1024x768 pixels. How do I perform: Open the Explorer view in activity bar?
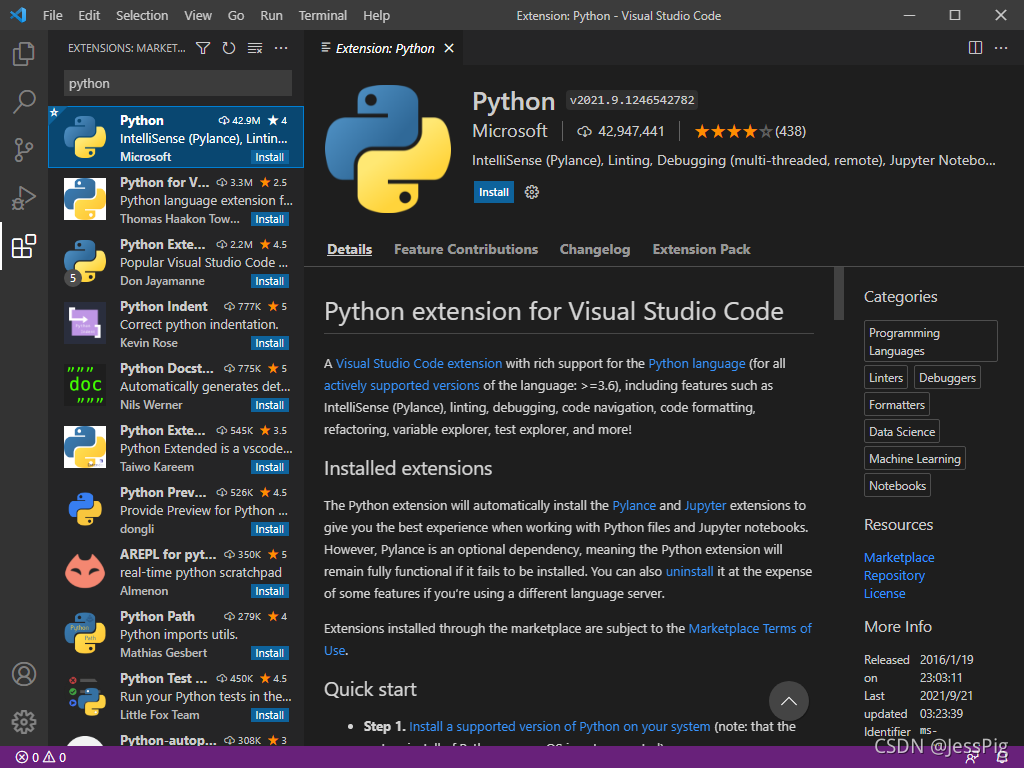(x=24, y=54)
